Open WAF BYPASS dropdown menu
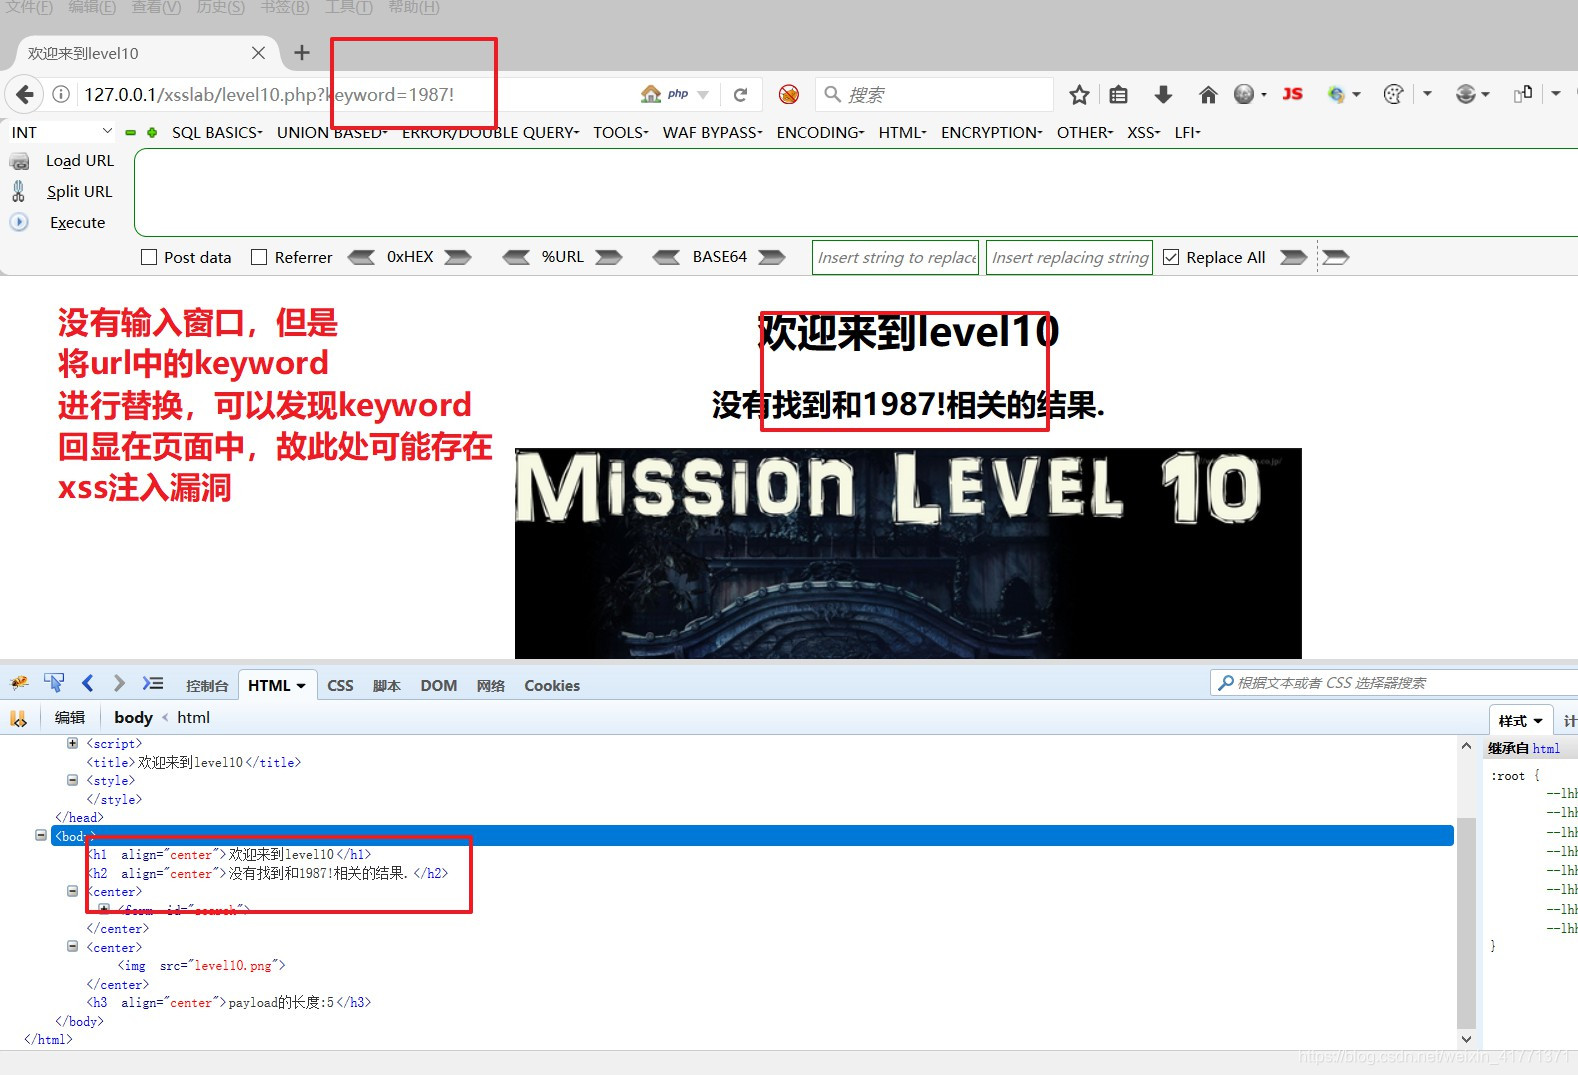The width and height of the screenshot is (1578, 1075). click(712, 132)
